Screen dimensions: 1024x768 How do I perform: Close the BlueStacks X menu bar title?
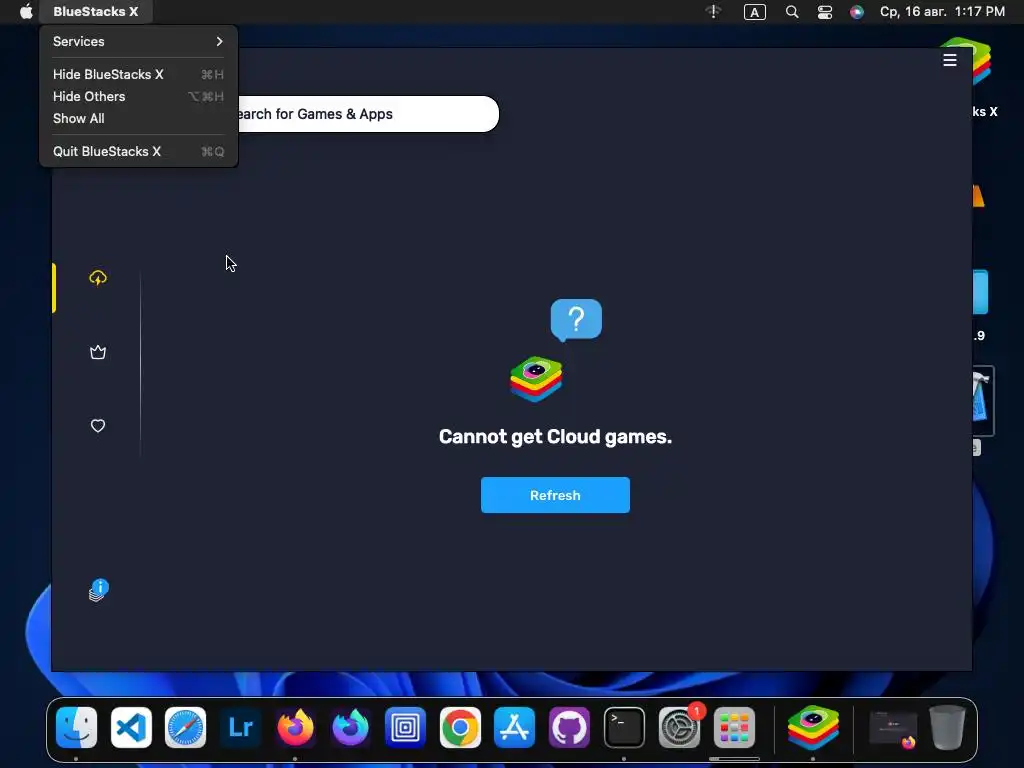(x=96, y=12)
